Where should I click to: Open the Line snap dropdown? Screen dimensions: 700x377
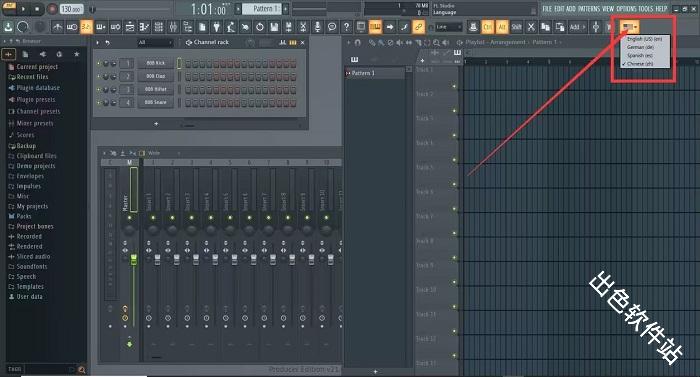448,27
